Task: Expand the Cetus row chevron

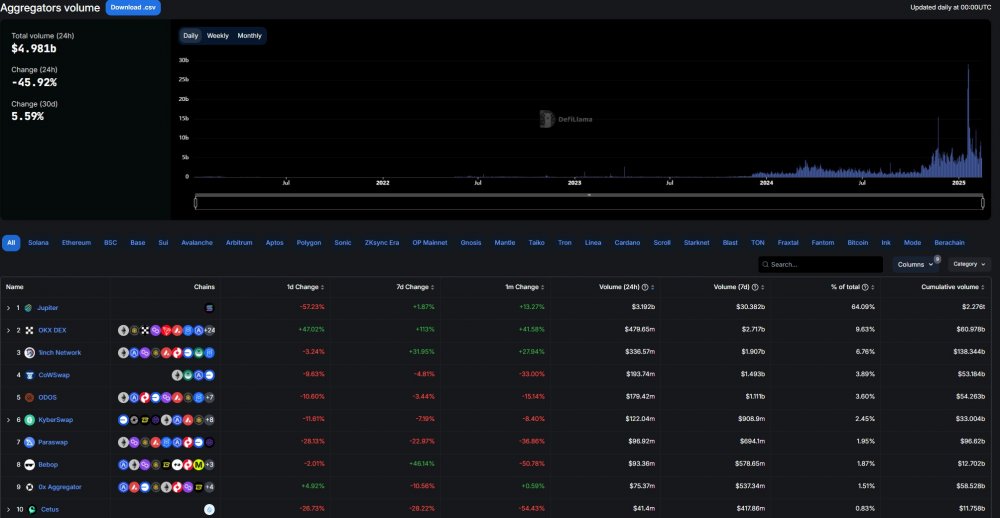Action: point(8,510)
